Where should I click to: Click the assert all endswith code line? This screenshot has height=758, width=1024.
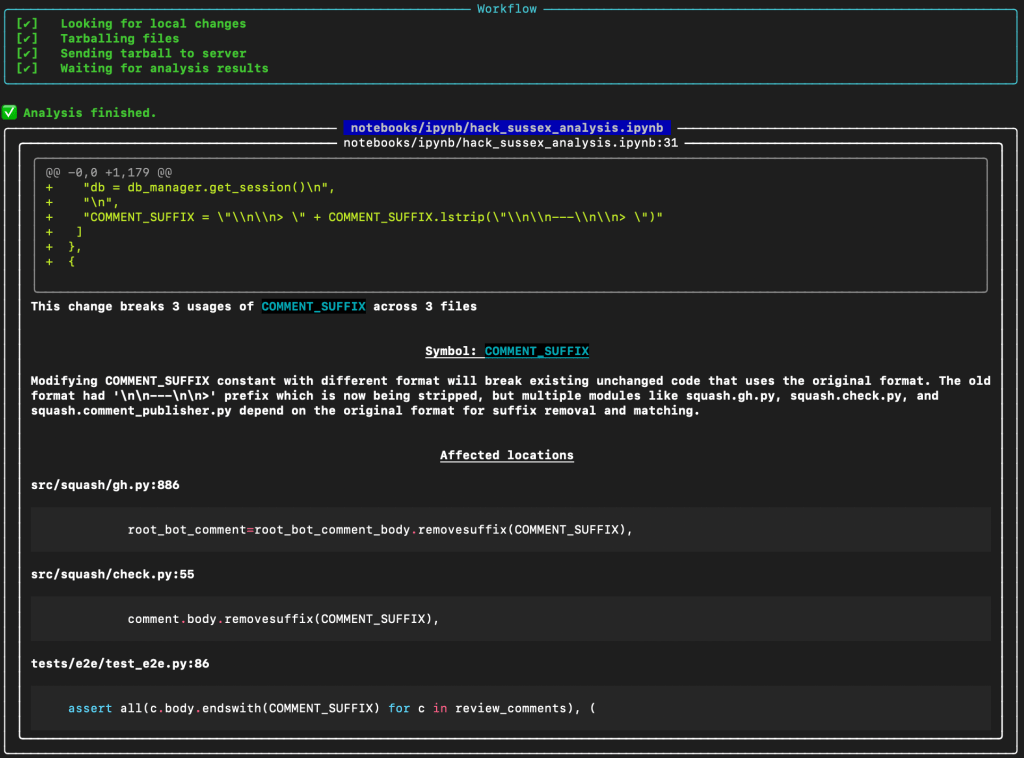click(331, 709)
